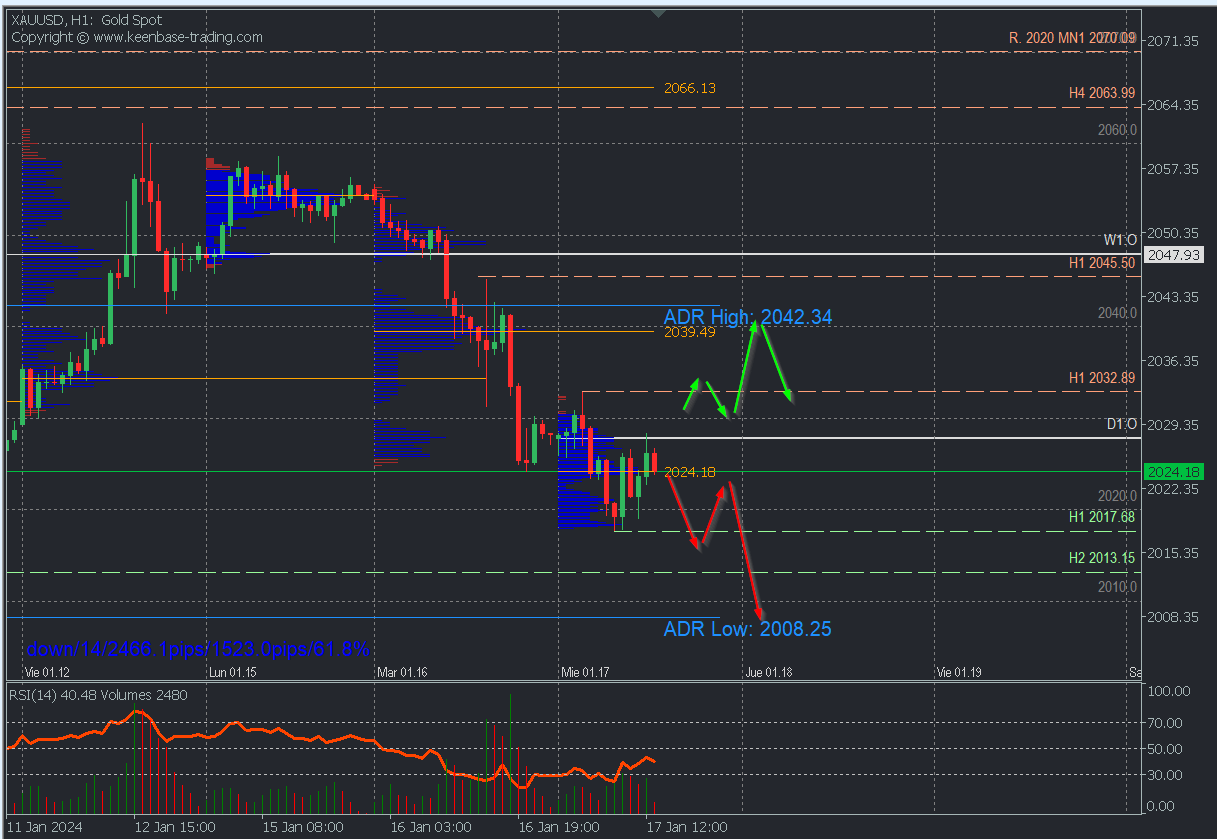Click the 17 Jan 12:00 time axis label
This screenshot has height=839, width=1217.
pos(687,827)
